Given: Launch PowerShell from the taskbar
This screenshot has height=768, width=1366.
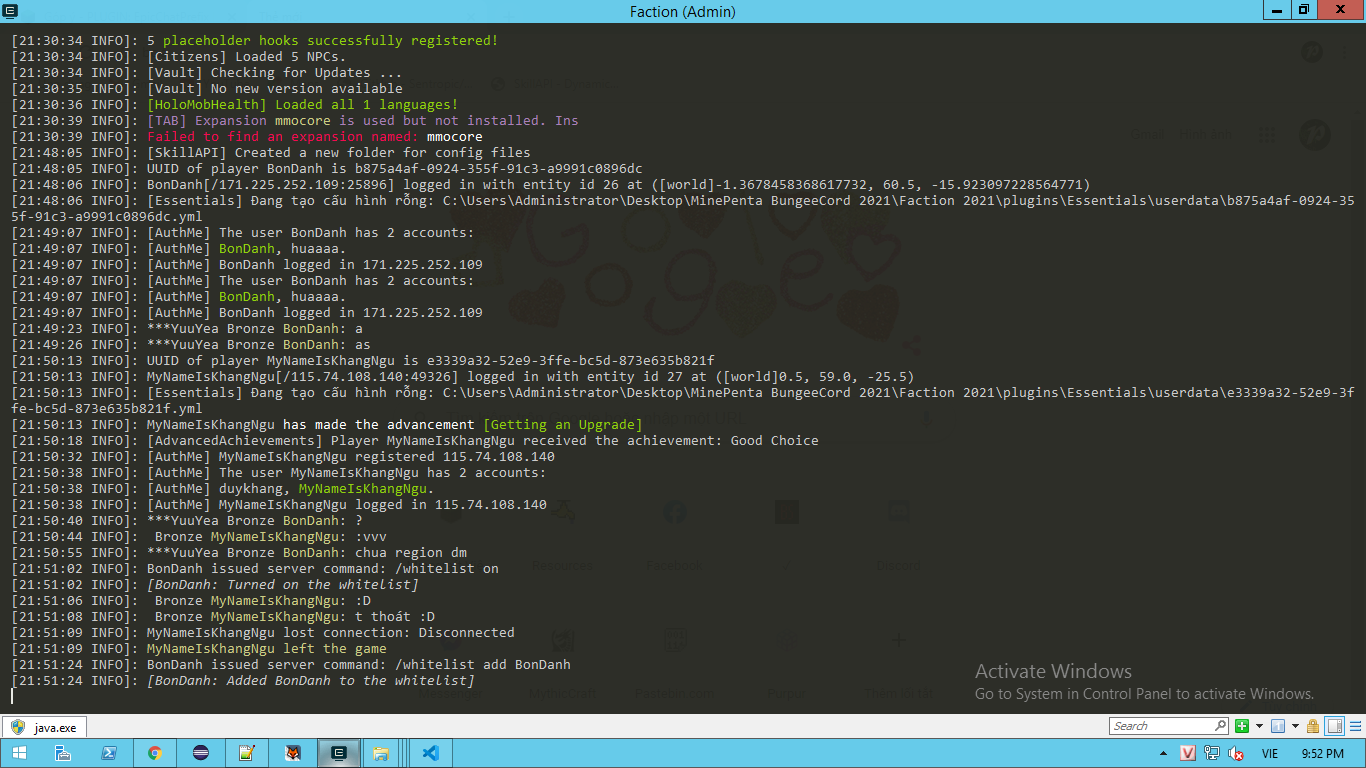Looking at the screenshot, I should pos(109,753).
